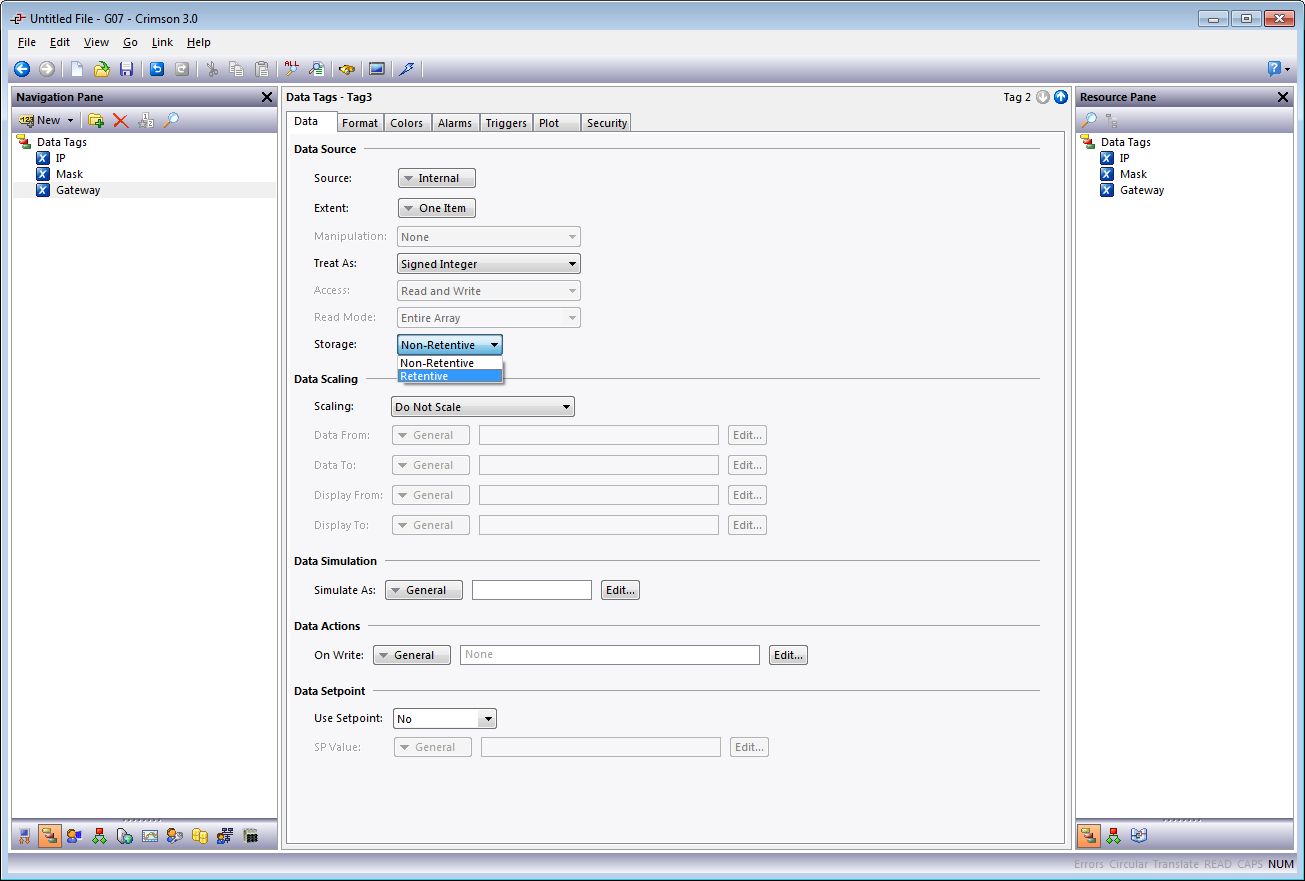
Task: Click the blue Back arrow in toolbar
Action: [x=22, y=69]
